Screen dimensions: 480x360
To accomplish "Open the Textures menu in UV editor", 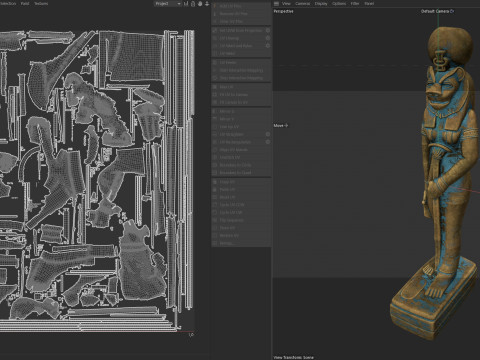I will point(41,3).
